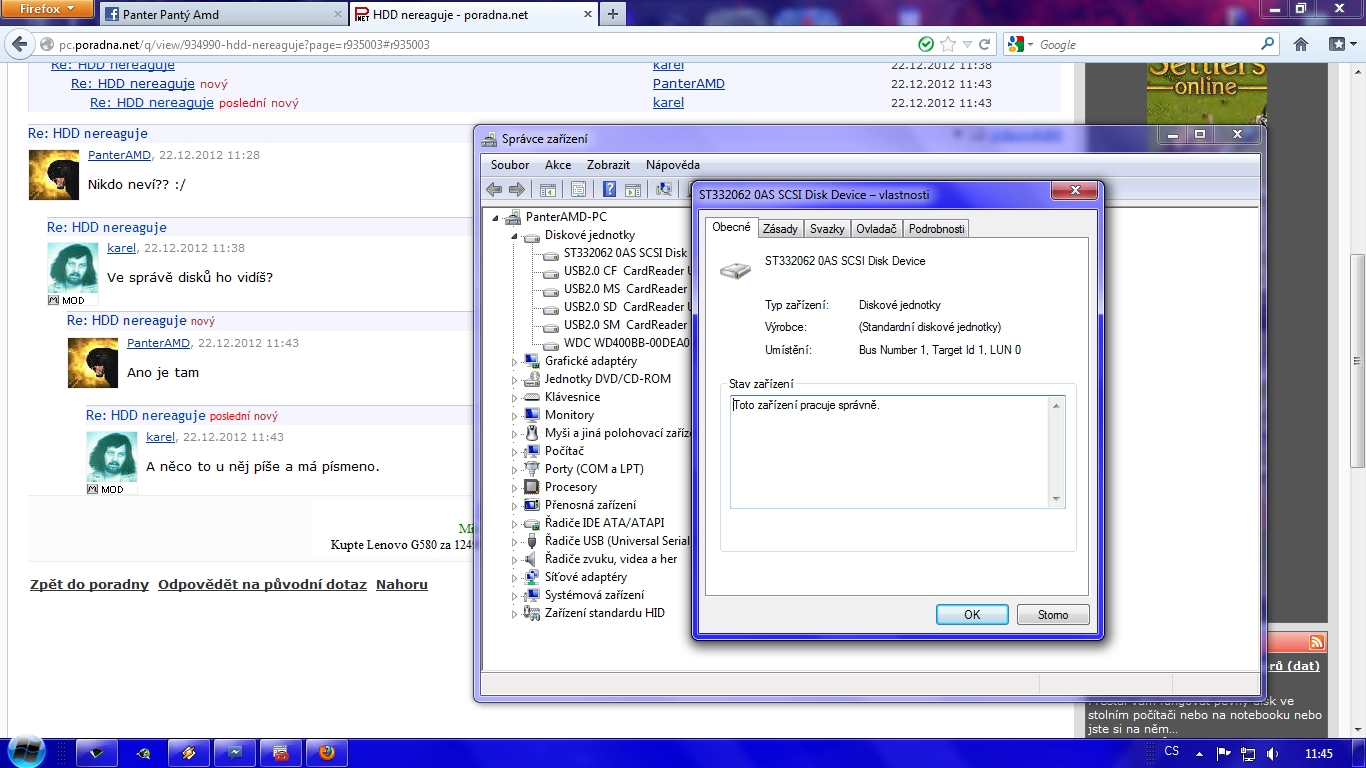Collapse the PanterAMD-PC root node
This screenshot has height=768, width=1366.
point(495,217)
